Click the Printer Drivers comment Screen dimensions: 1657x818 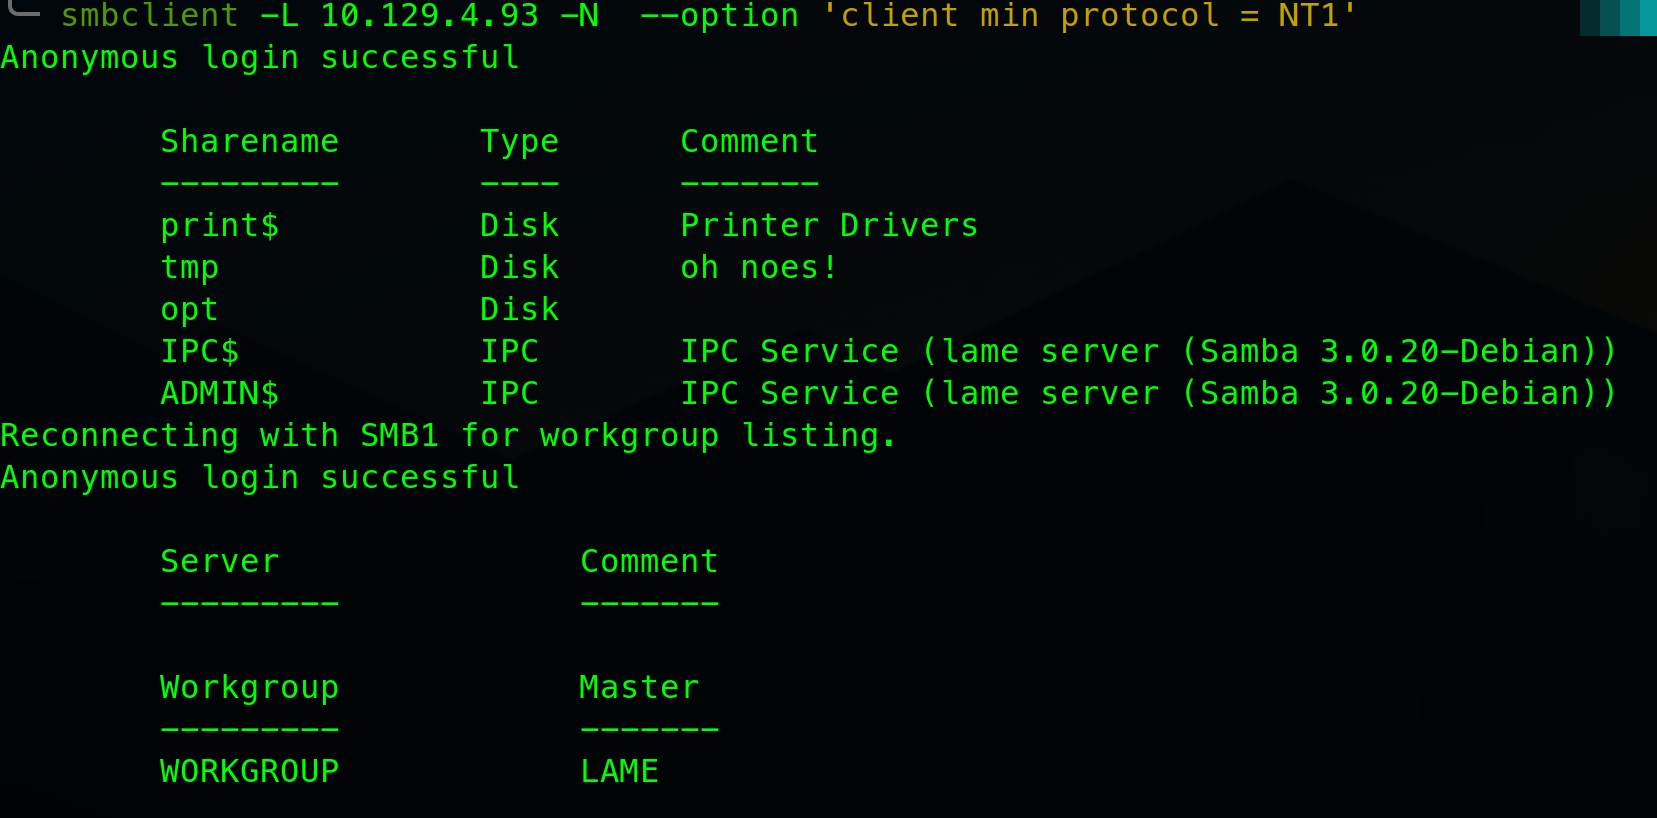[x=829, y=226]
